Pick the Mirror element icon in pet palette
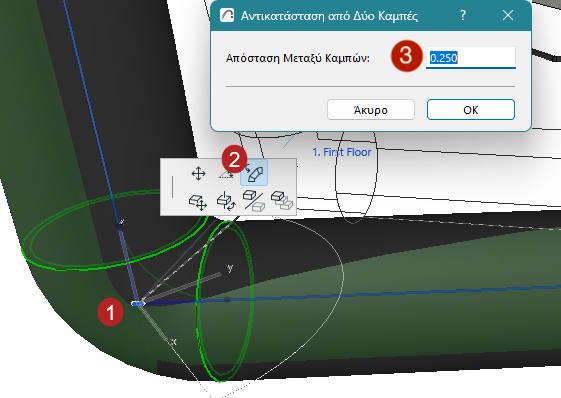Image resolution: width=561 pixels, height=398 pixels. click(254, 200)
